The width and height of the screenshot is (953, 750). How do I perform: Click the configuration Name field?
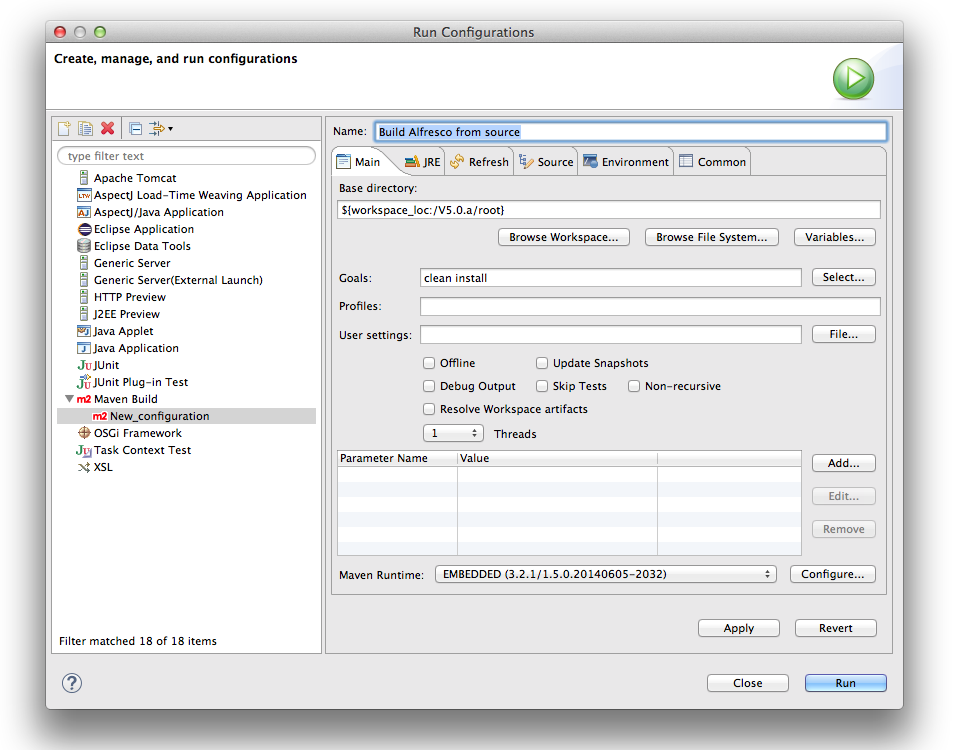(x=630, y=132)
